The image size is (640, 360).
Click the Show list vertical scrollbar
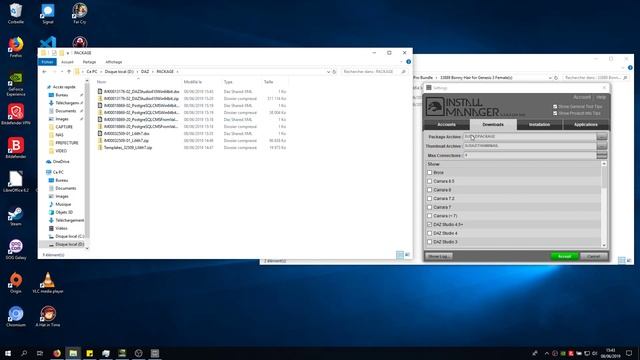(604, 204)
